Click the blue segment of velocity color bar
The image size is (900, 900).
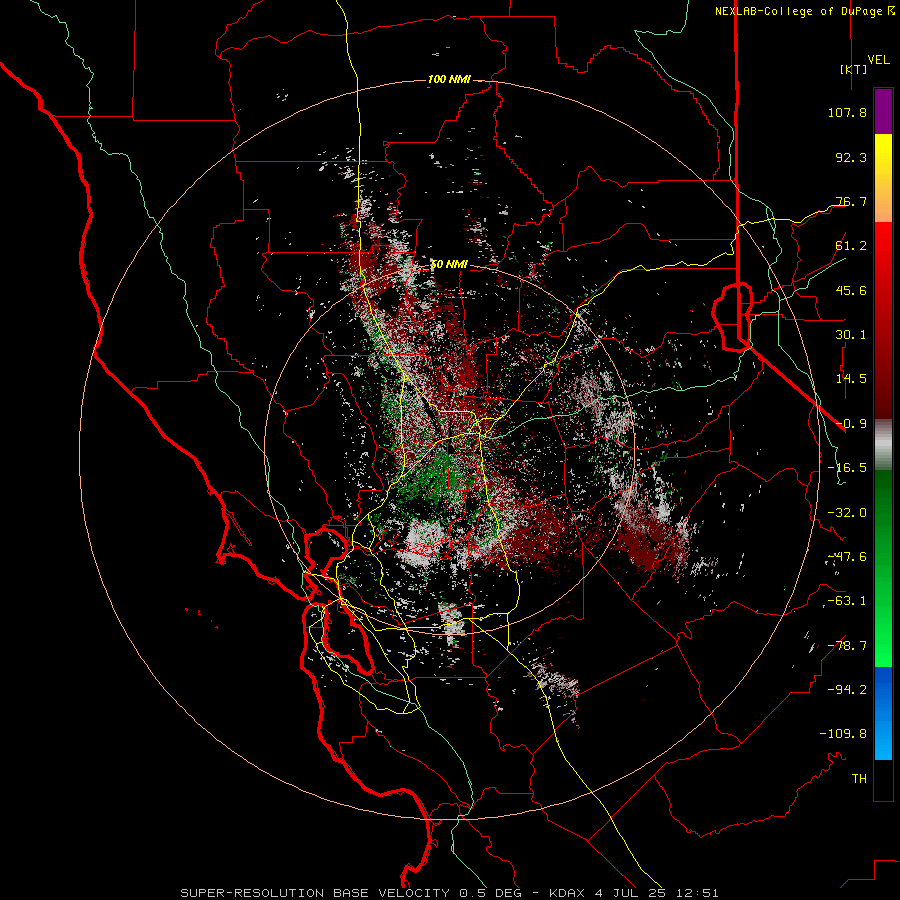pyautogui.click(x=883, y=713)
